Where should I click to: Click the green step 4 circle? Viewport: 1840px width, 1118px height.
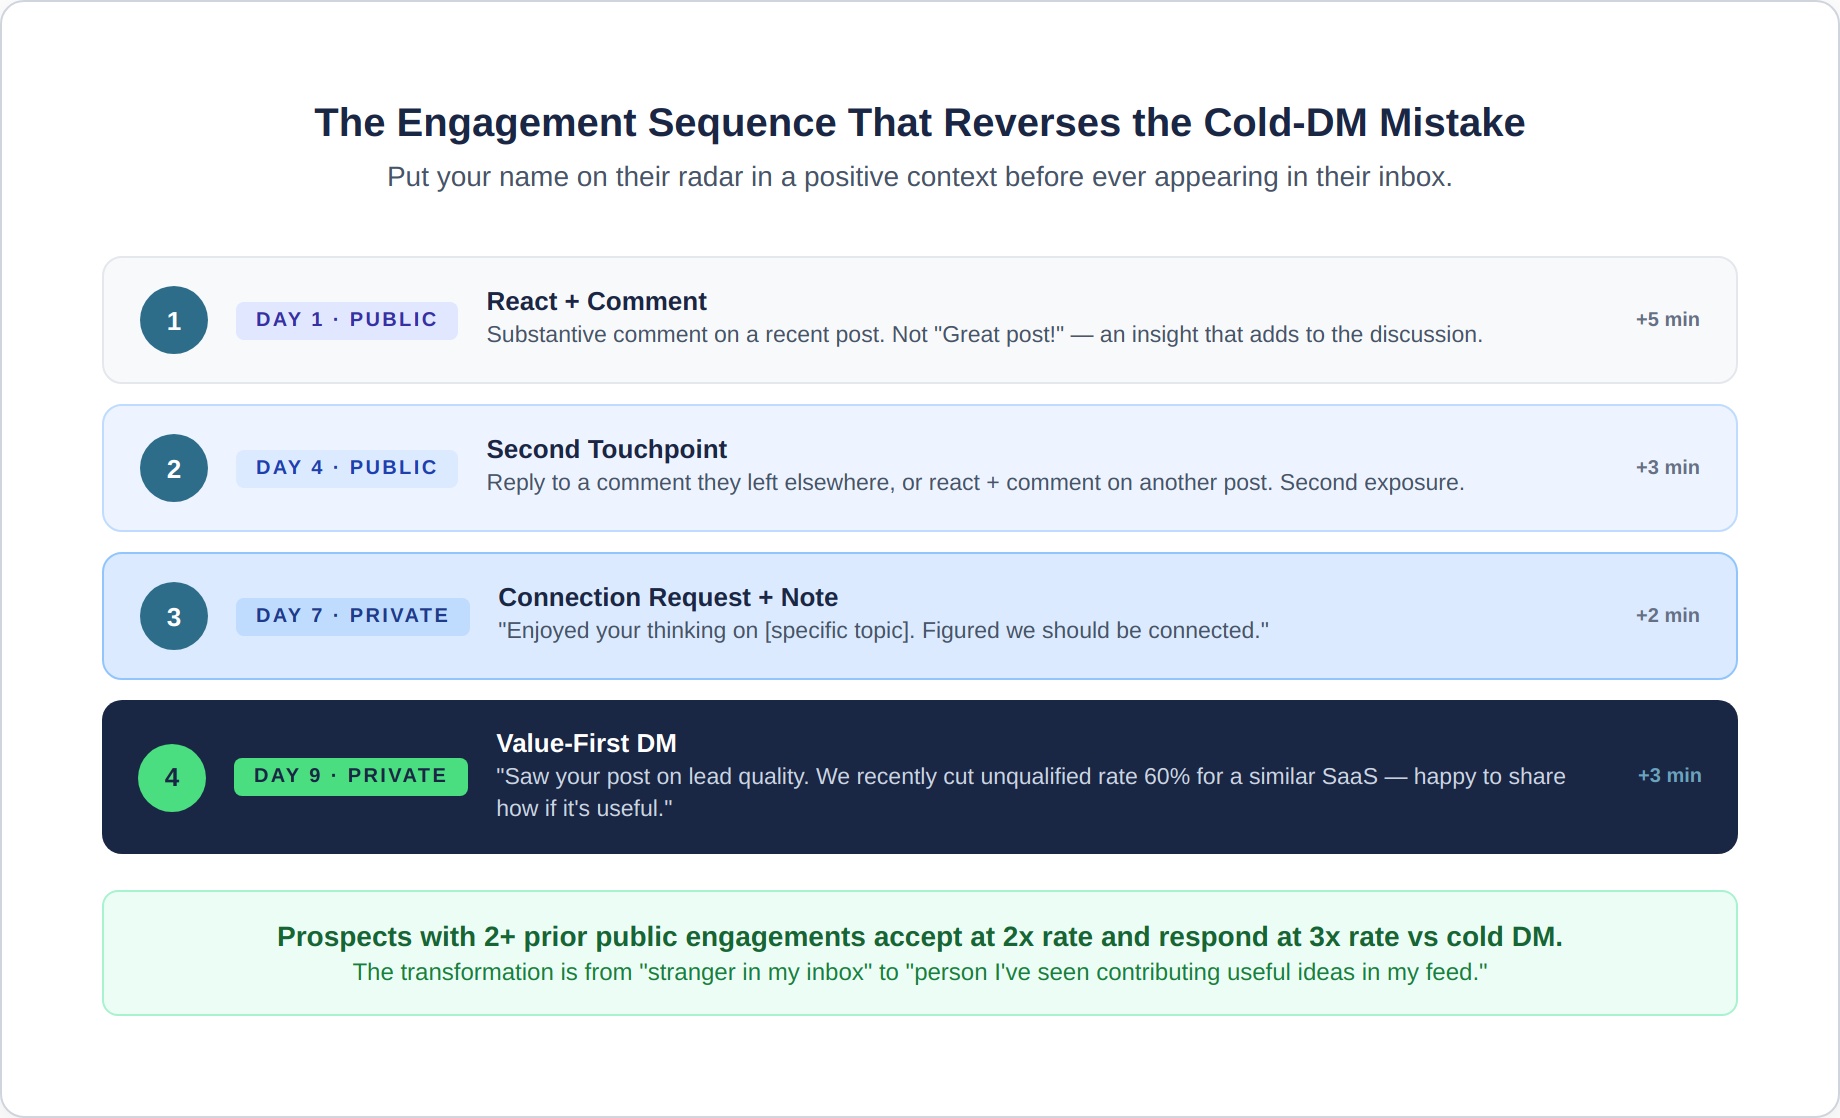pos(172,777)
